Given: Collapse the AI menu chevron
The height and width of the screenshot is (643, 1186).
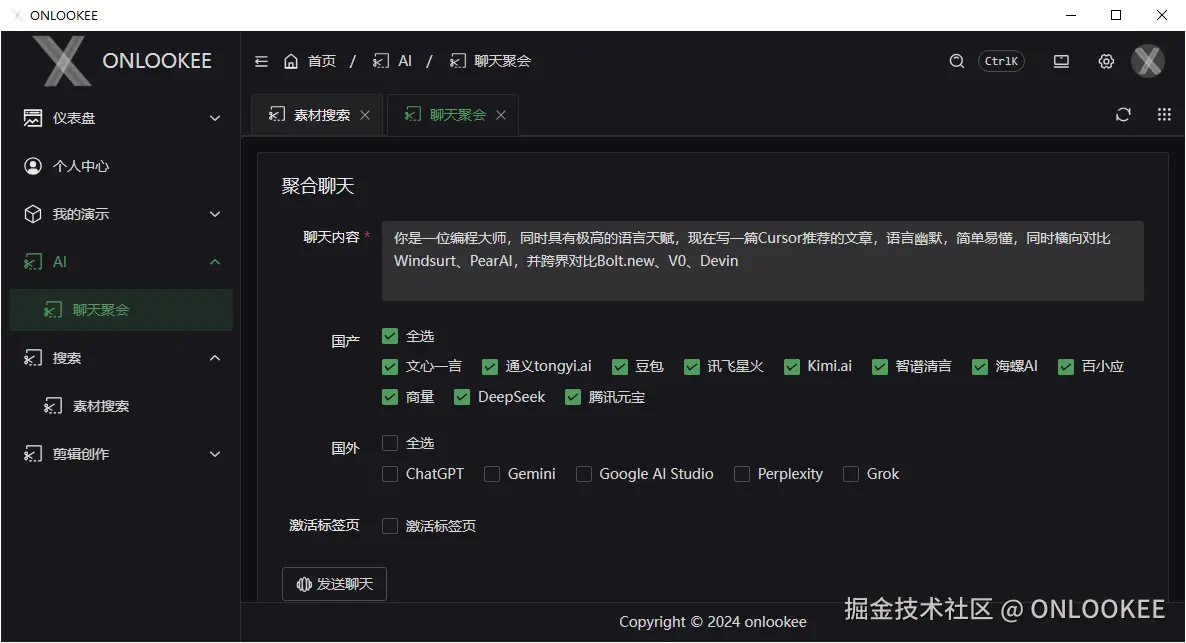Looking at the screenshot, I should [x=215, y=262].
